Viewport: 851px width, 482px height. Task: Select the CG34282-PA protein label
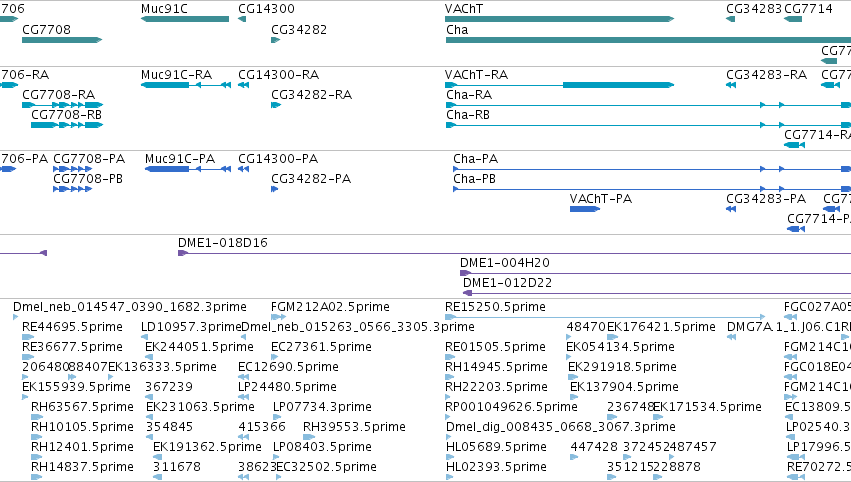point(311,179)
